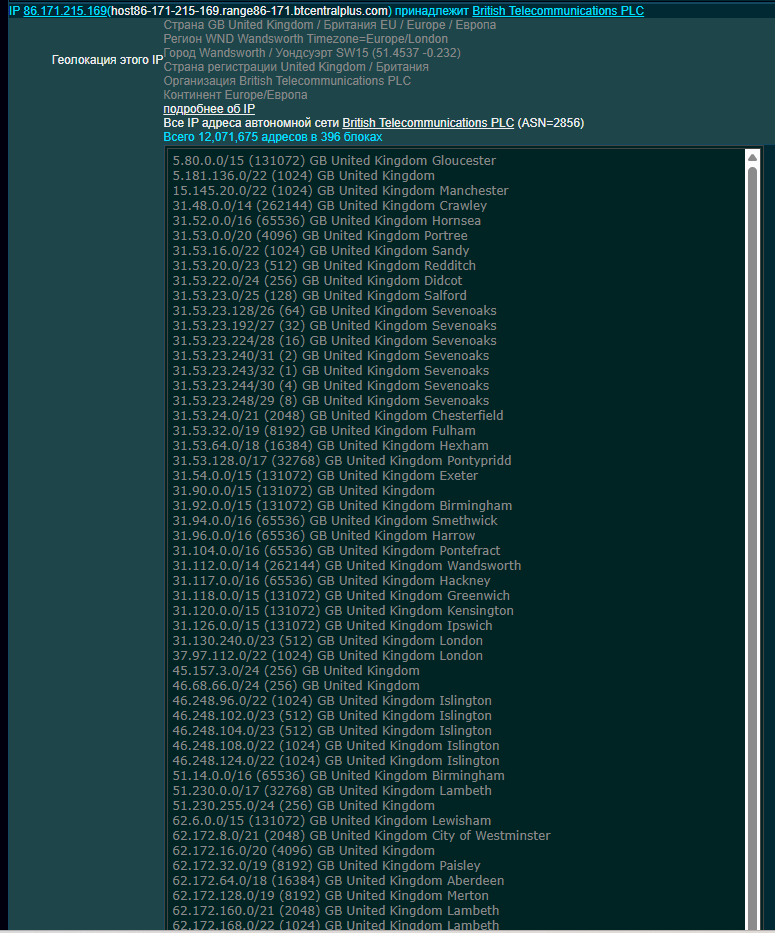Select row 31.48.0.0/14 Crawley
This screenshot has height=933, width=775.
tap(330, 205)
